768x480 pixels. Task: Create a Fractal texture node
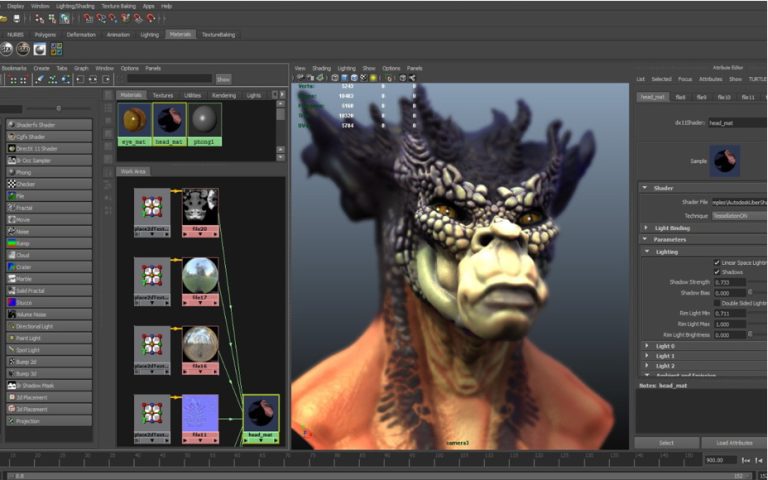click(x=49, y=208)
